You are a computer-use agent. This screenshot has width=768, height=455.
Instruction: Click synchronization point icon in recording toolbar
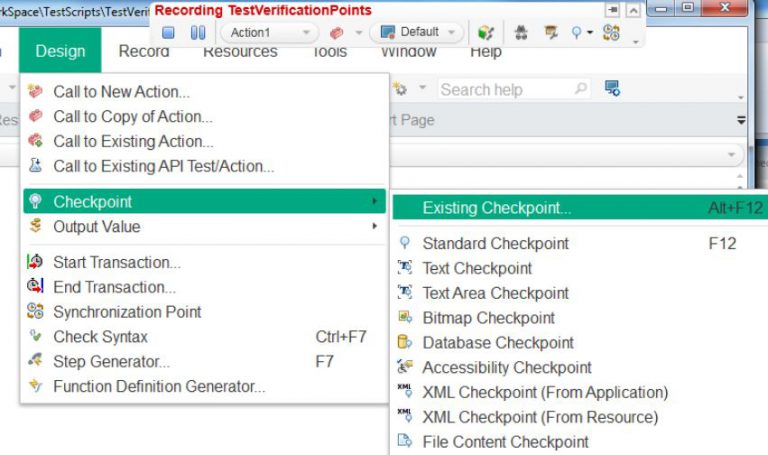pos(611,33)
